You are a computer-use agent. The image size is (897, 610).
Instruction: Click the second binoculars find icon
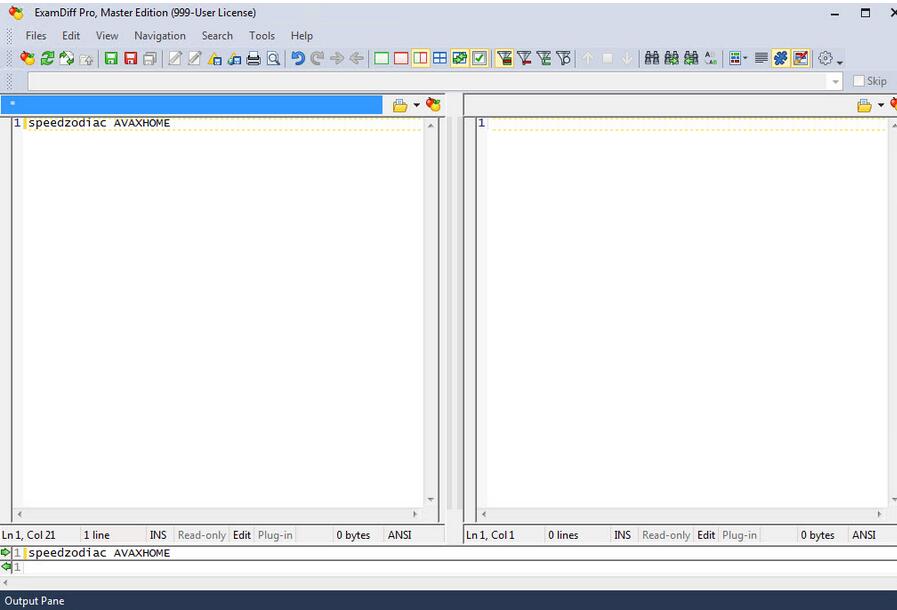(x=672, y=58)
